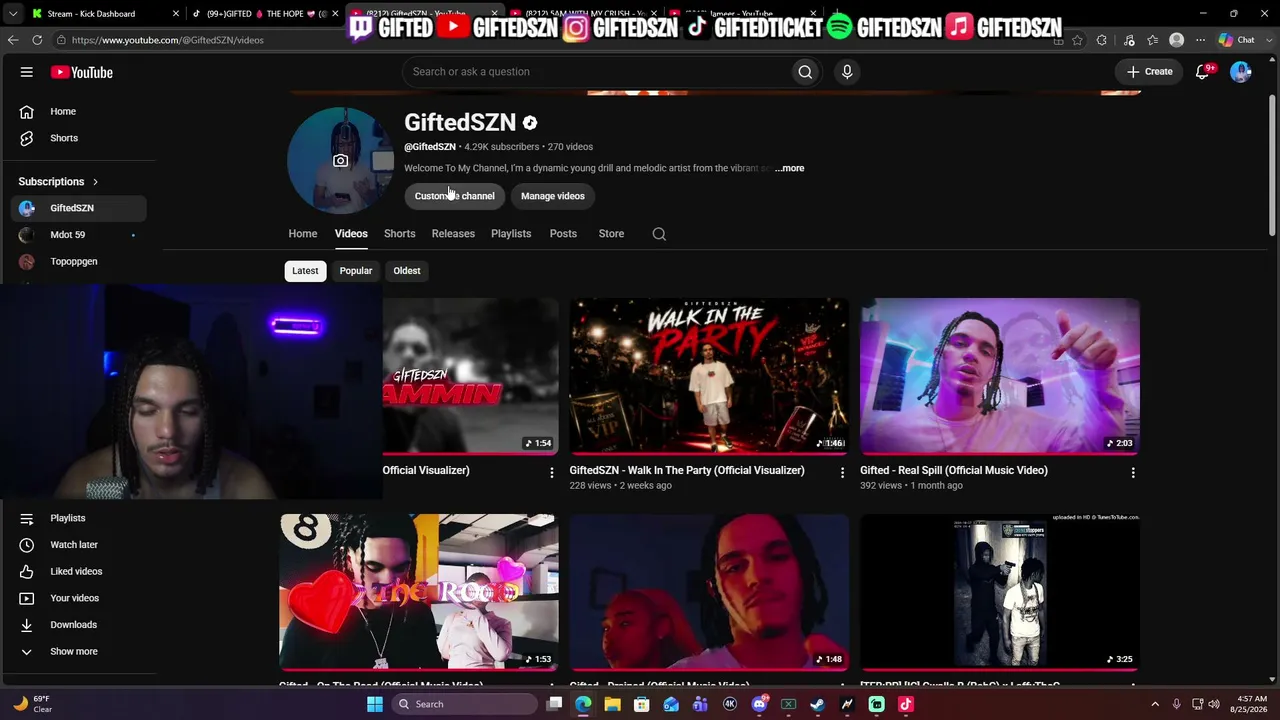Open YouTube notifications bell
The height and width of the screenshot is (720, 1280).
[x=1203, y=72]
